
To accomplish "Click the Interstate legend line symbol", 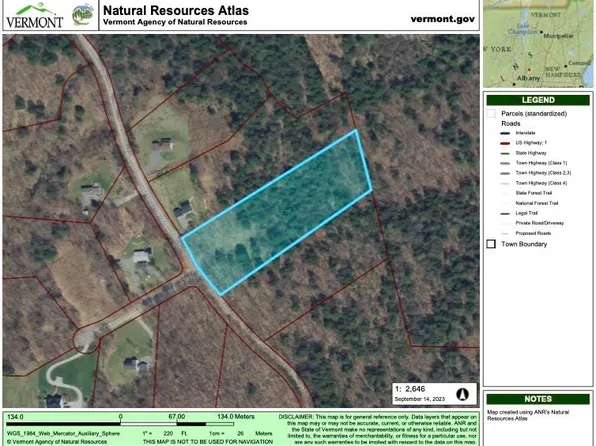I will pyautogui.click(x=505, y=133).
